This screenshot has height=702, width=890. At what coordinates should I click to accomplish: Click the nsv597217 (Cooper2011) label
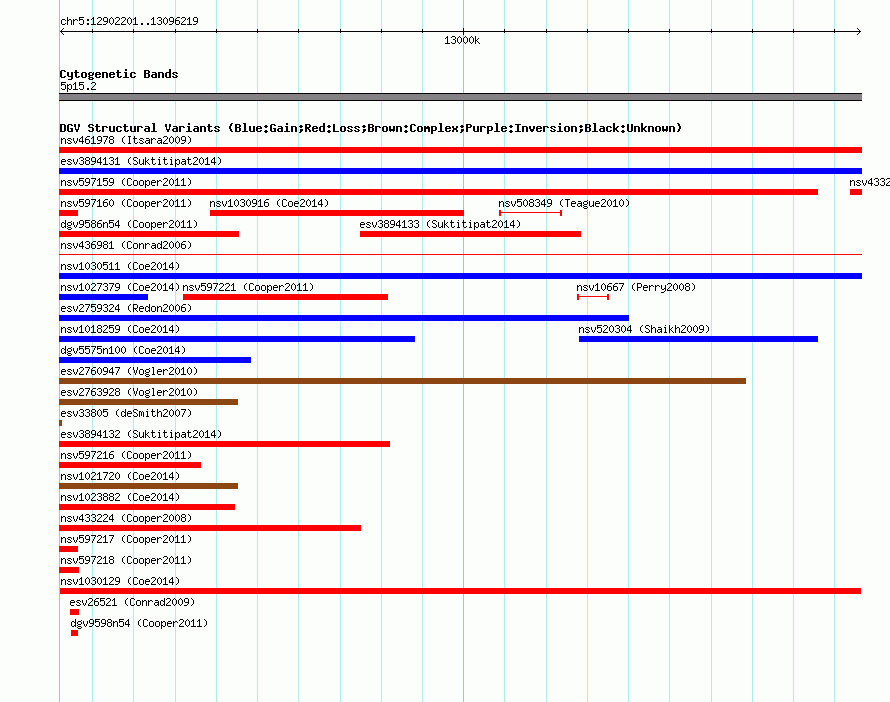click(x=126, y=539)
